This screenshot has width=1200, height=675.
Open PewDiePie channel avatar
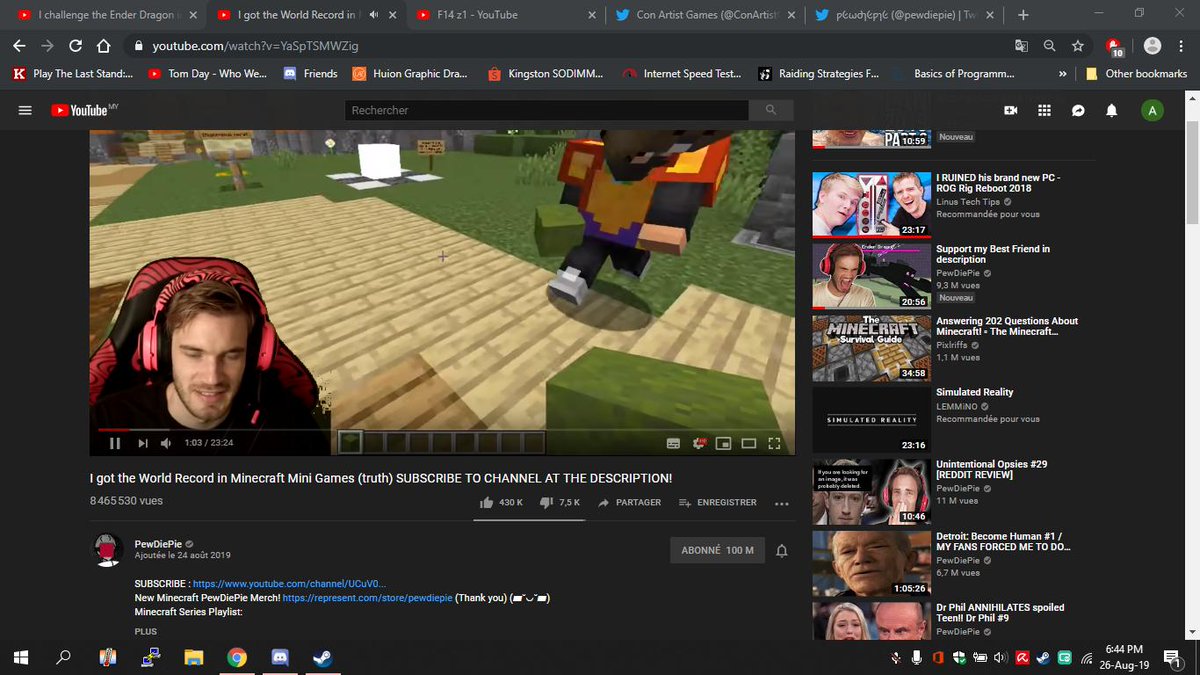[109, 549]
